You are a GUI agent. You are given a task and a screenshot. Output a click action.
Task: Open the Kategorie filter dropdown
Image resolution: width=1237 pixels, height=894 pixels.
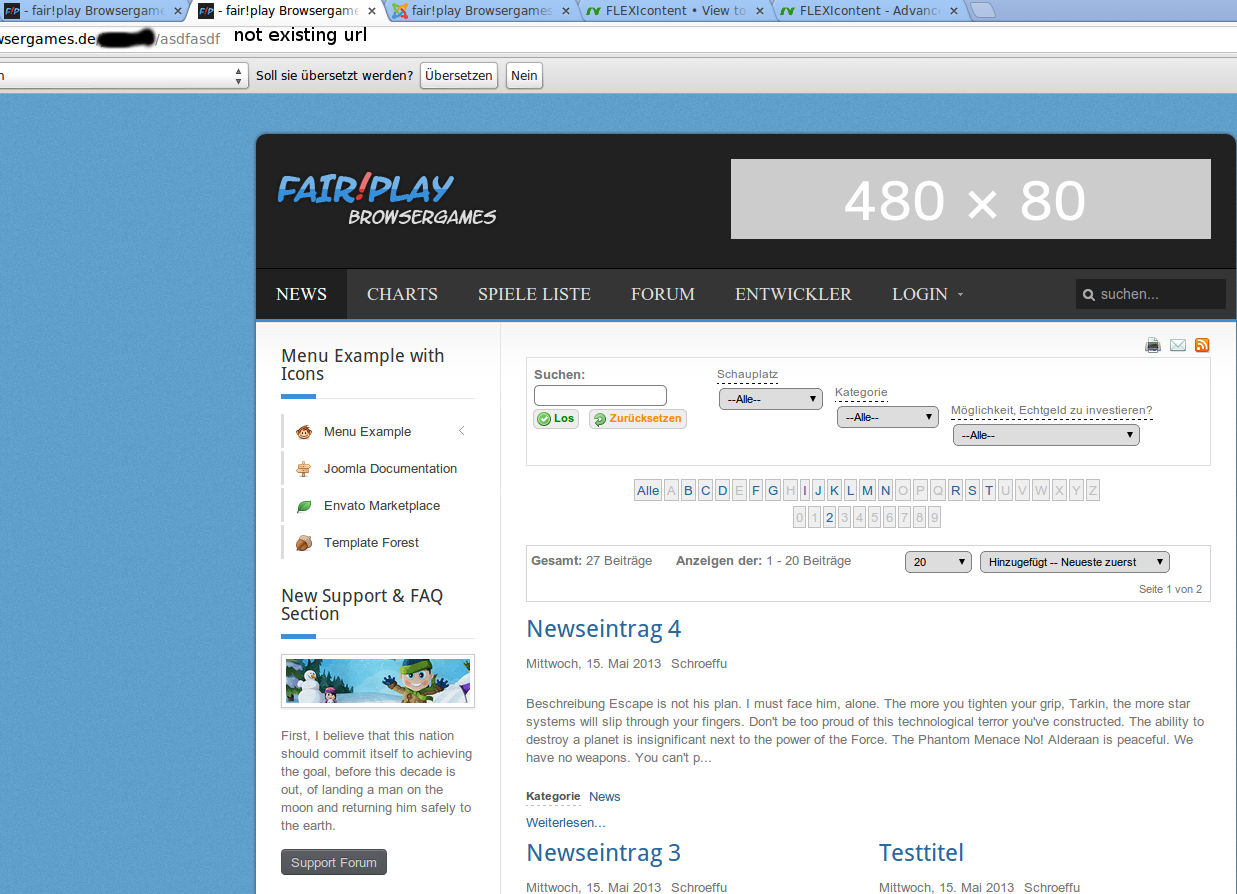(x=888, y=417)
